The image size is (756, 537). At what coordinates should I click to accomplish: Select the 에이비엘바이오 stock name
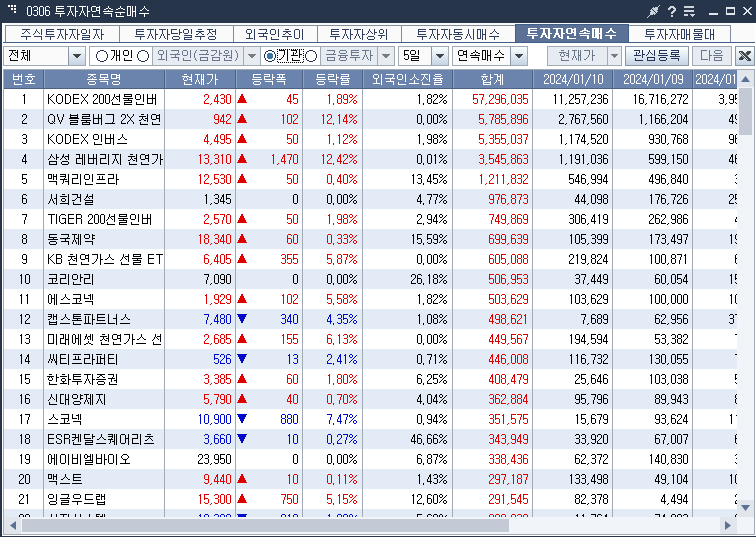(x=89, y=459)
